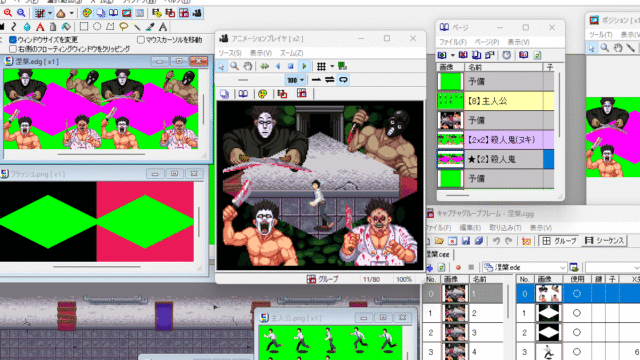640x360 pixels.
Task: Click the play button in Animation Player
Action: pos(304,66)
